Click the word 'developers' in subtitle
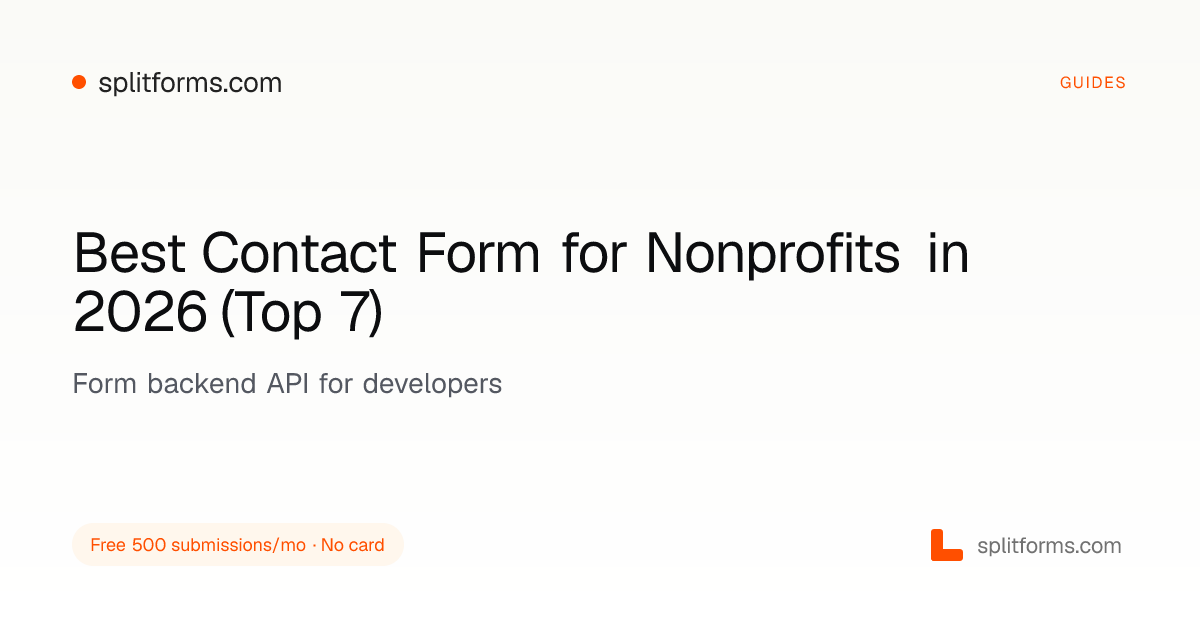Image resolution: width=1200 pixels, height=630 pixels. [432, 383]
